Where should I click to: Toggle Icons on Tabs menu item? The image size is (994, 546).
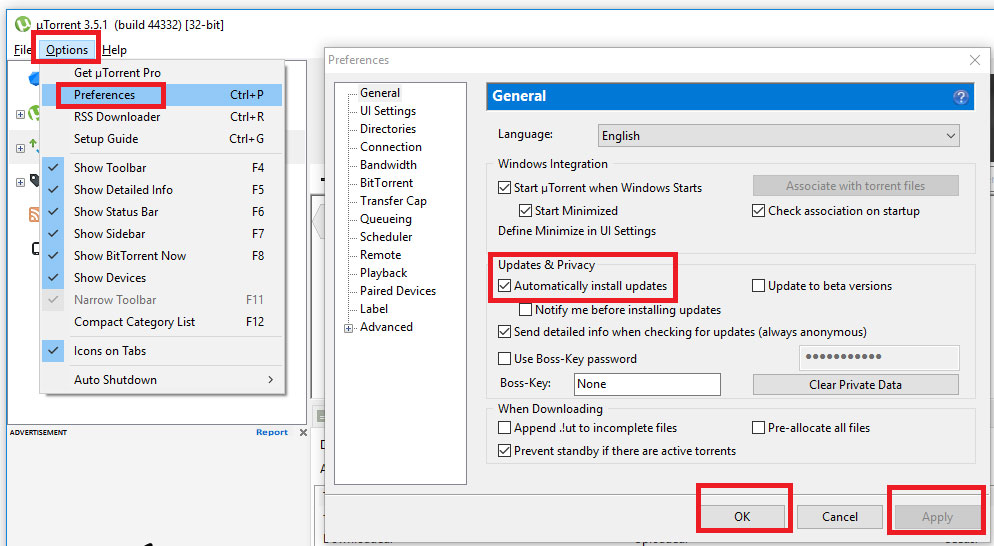[162, 351]
